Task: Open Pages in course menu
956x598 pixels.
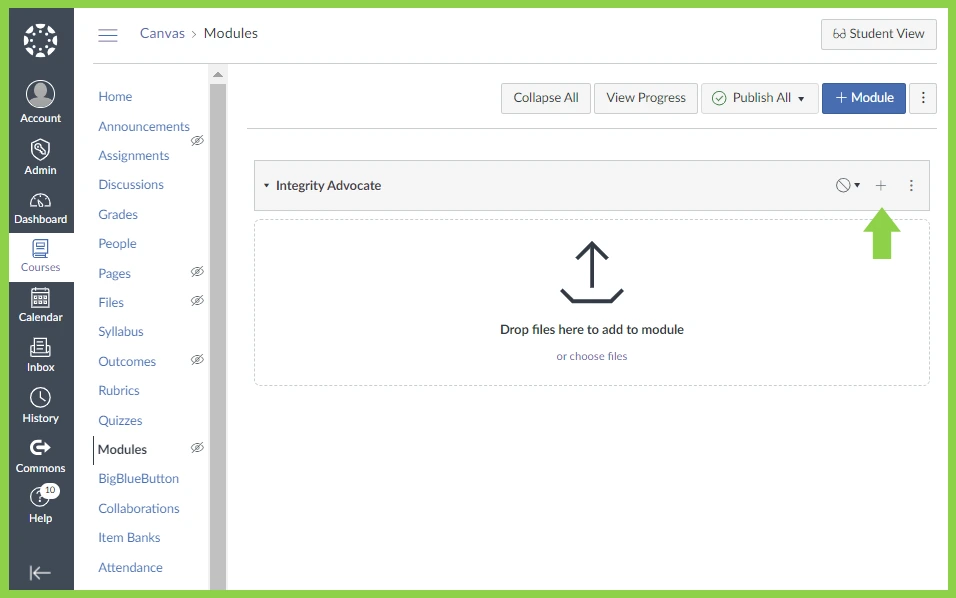Action: tap(115, 273)
